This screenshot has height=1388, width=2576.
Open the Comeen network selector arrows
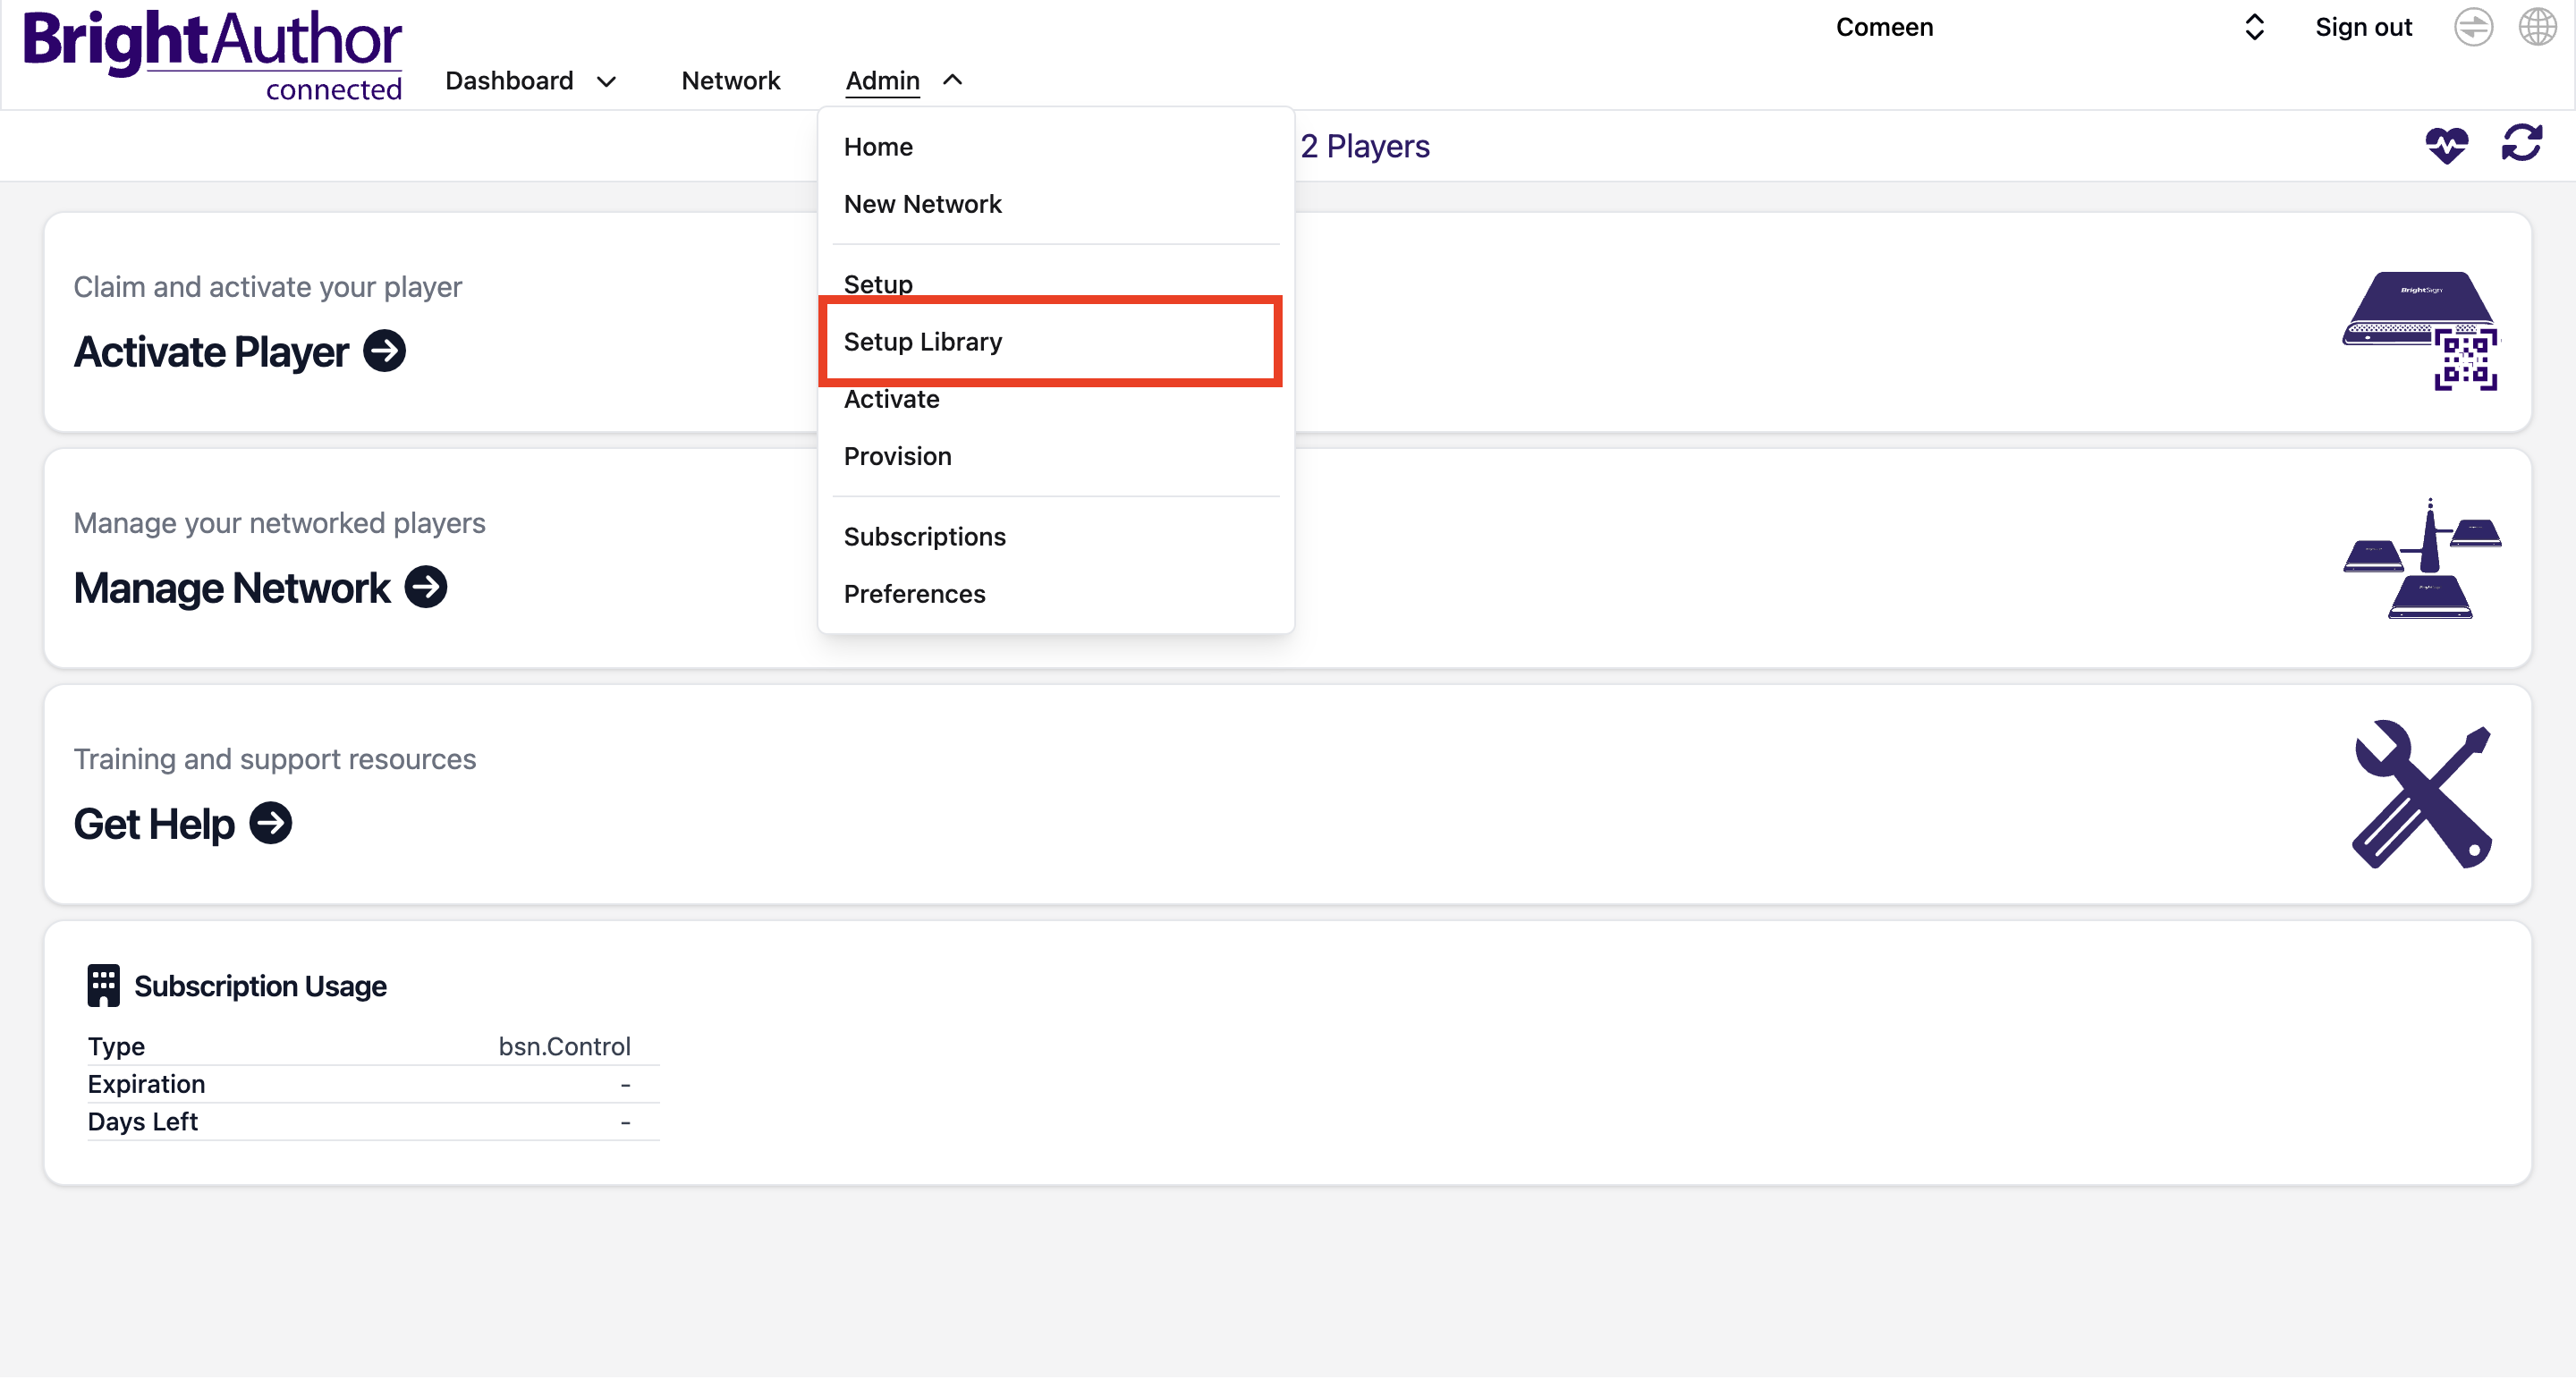click(2254, 27)
